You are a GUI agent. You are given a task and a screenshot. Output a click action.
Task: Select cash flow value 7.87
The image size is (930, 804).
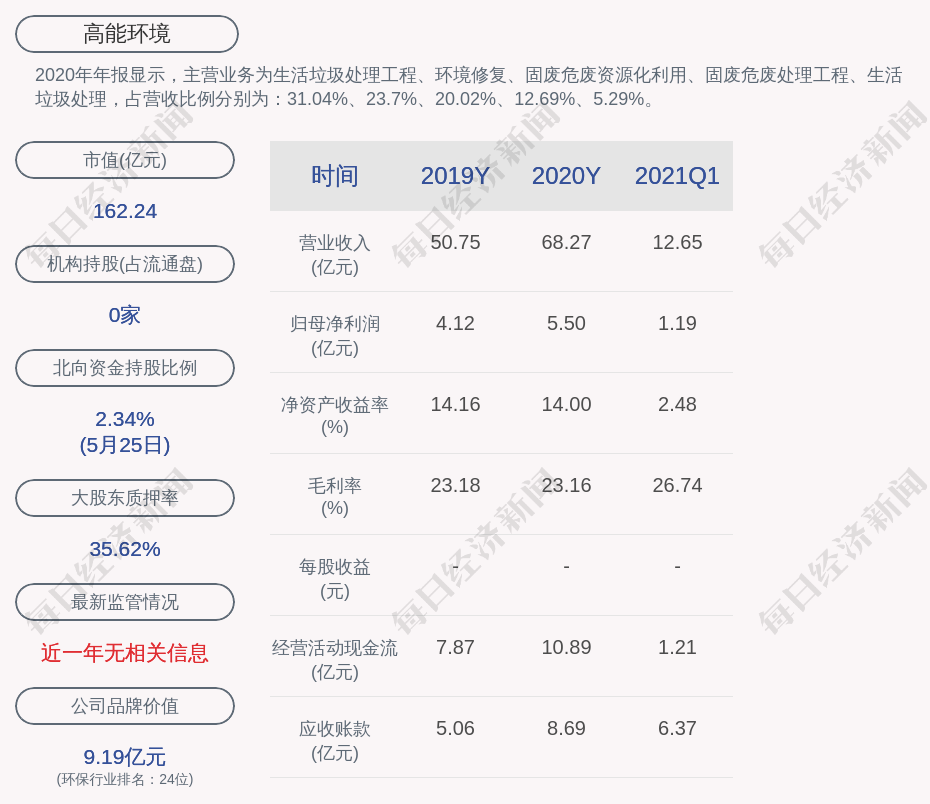click(455, 647)
